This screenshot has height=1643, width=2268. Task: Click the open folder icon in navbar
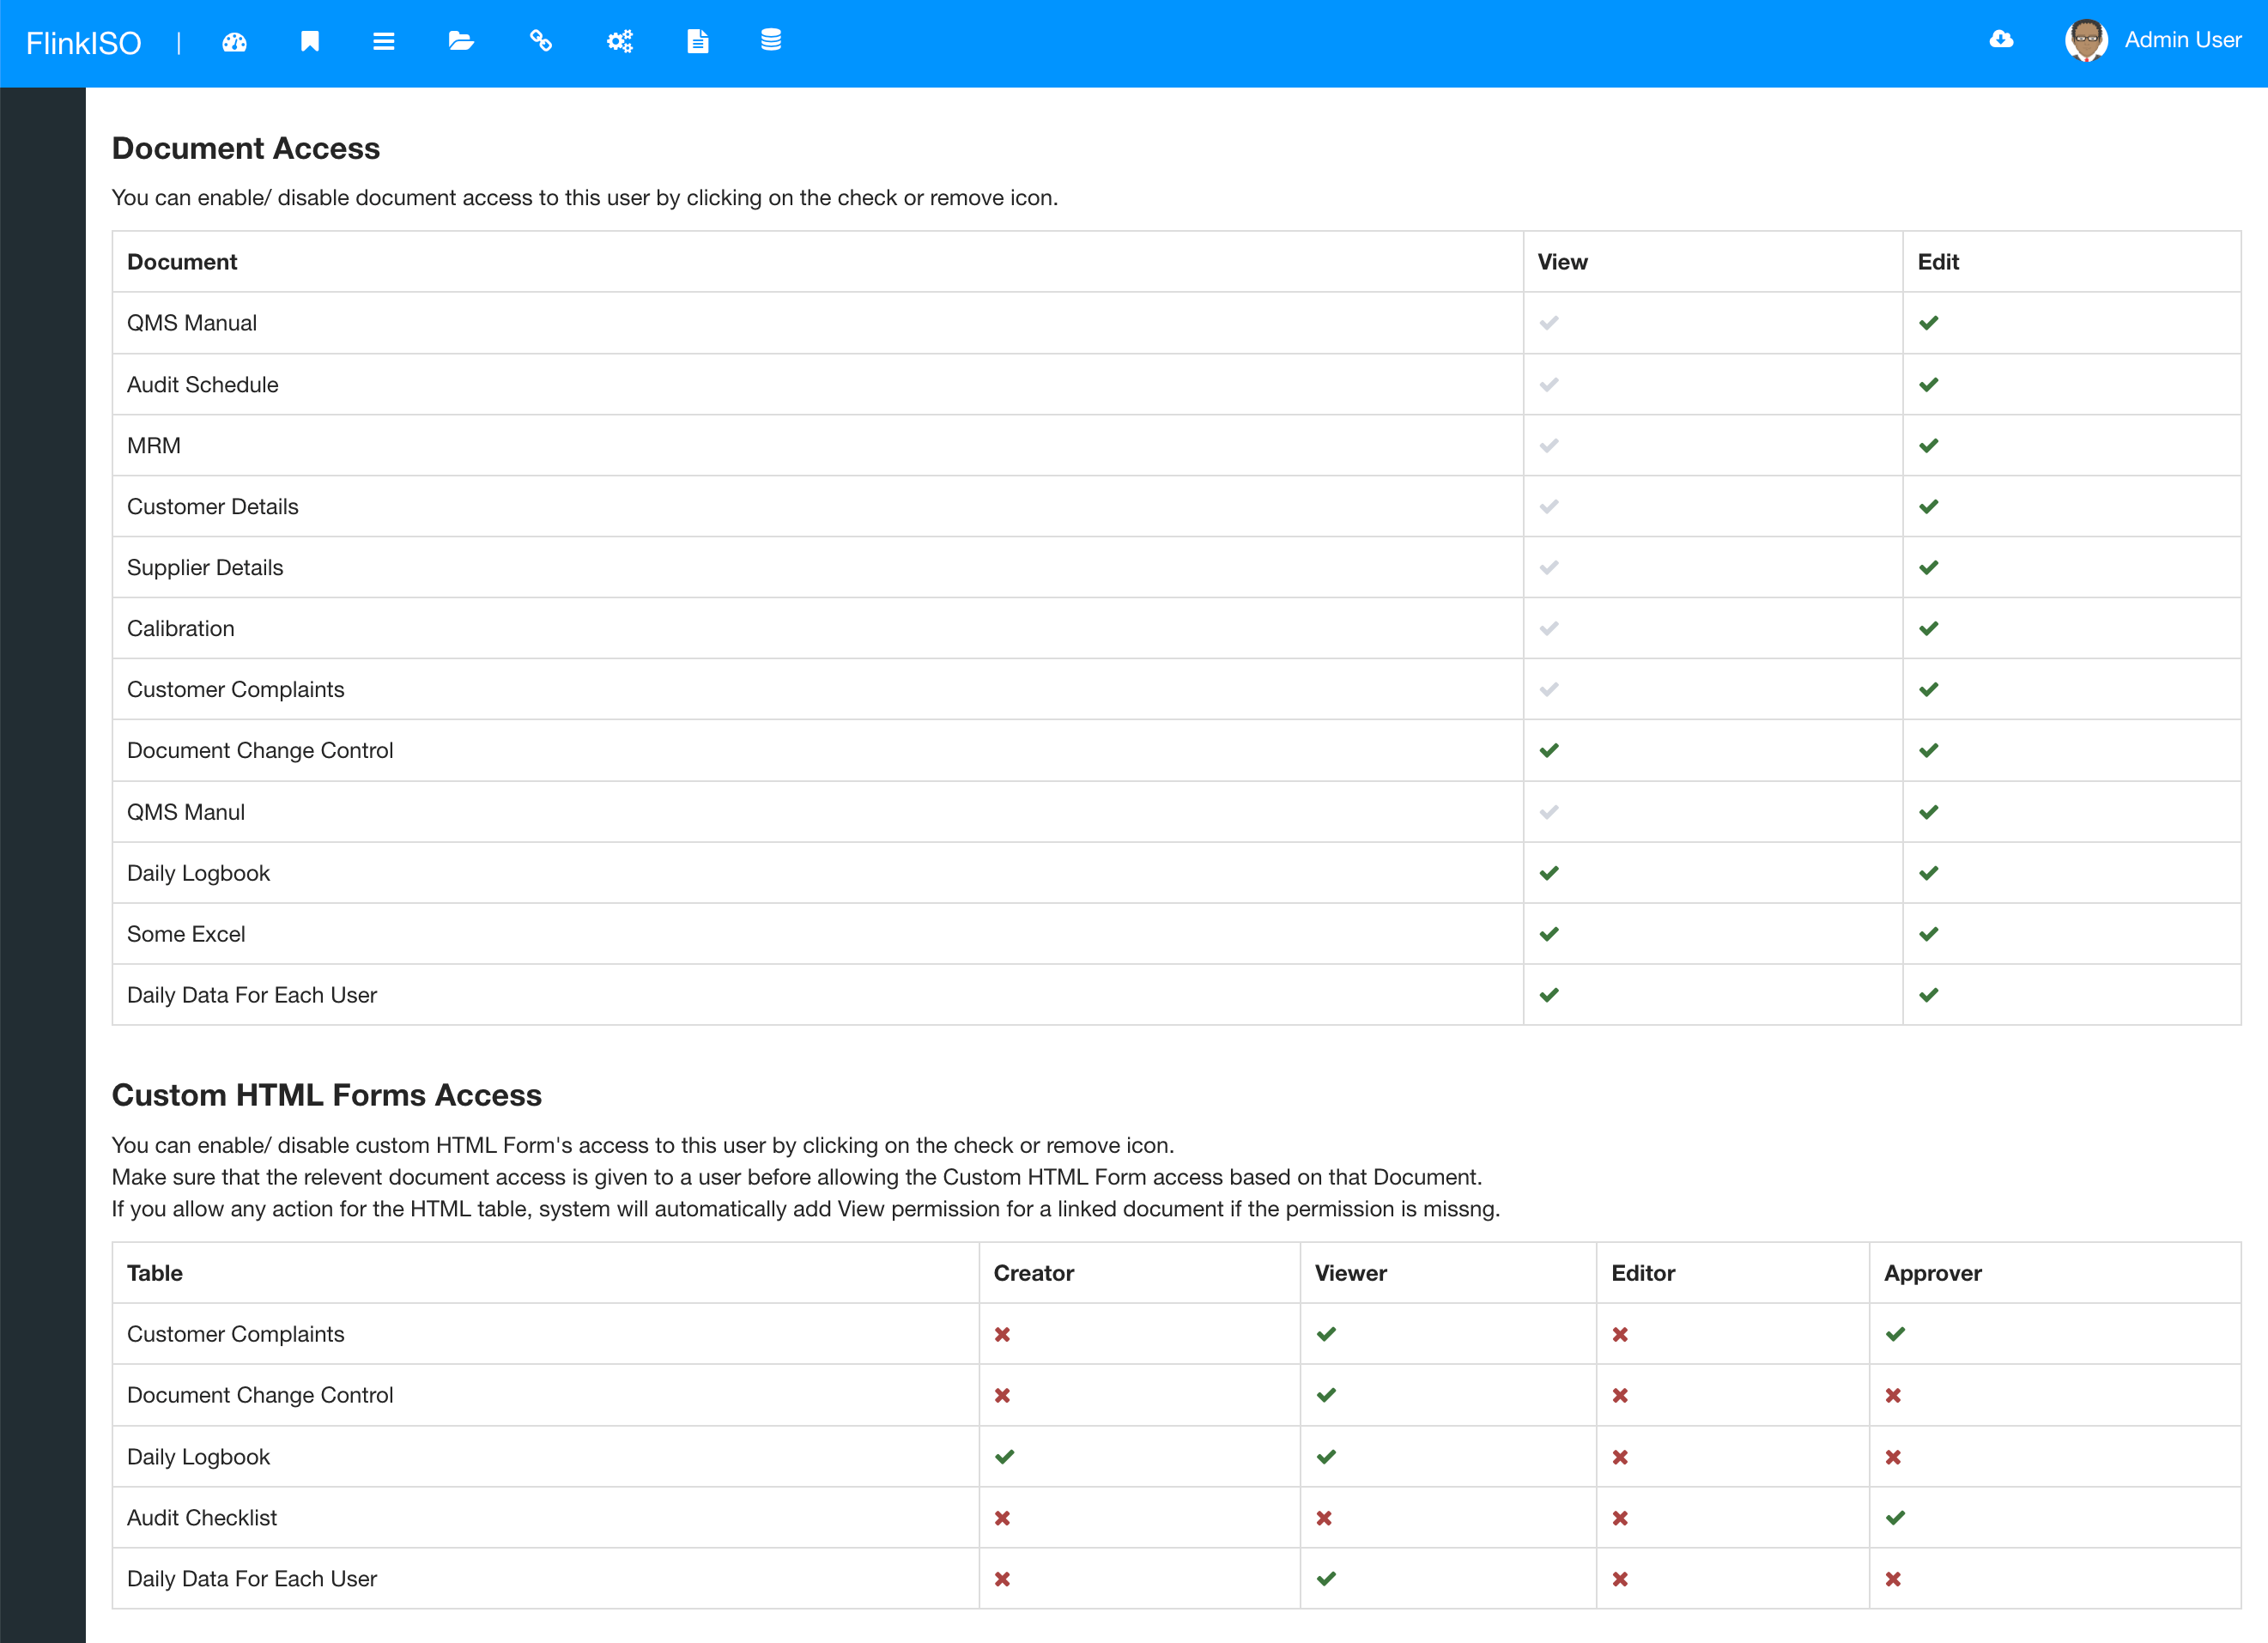click(x=461, y=41)
